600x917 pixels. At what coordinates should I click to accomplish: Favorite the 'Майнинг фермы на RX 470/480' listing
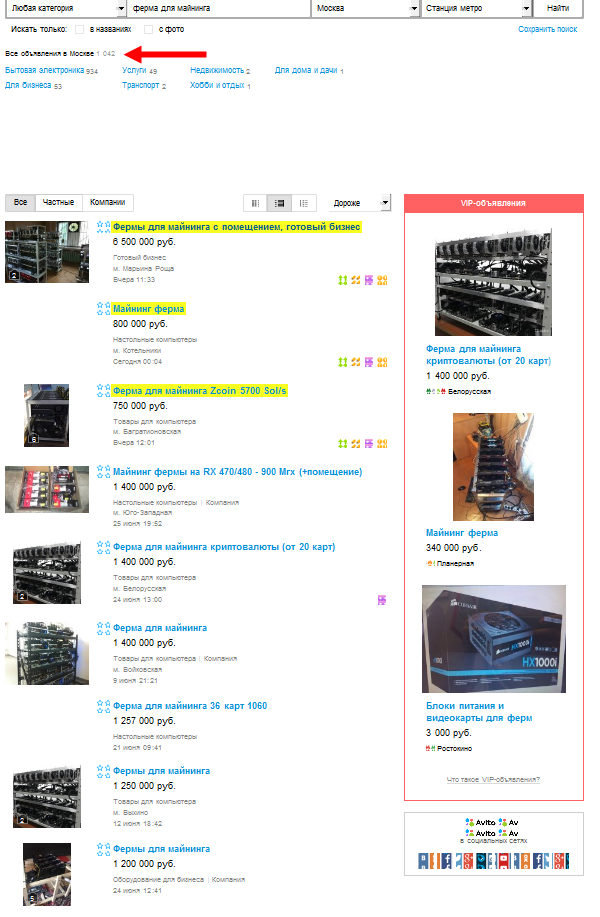pyautogui.click(x=103, y=471)
